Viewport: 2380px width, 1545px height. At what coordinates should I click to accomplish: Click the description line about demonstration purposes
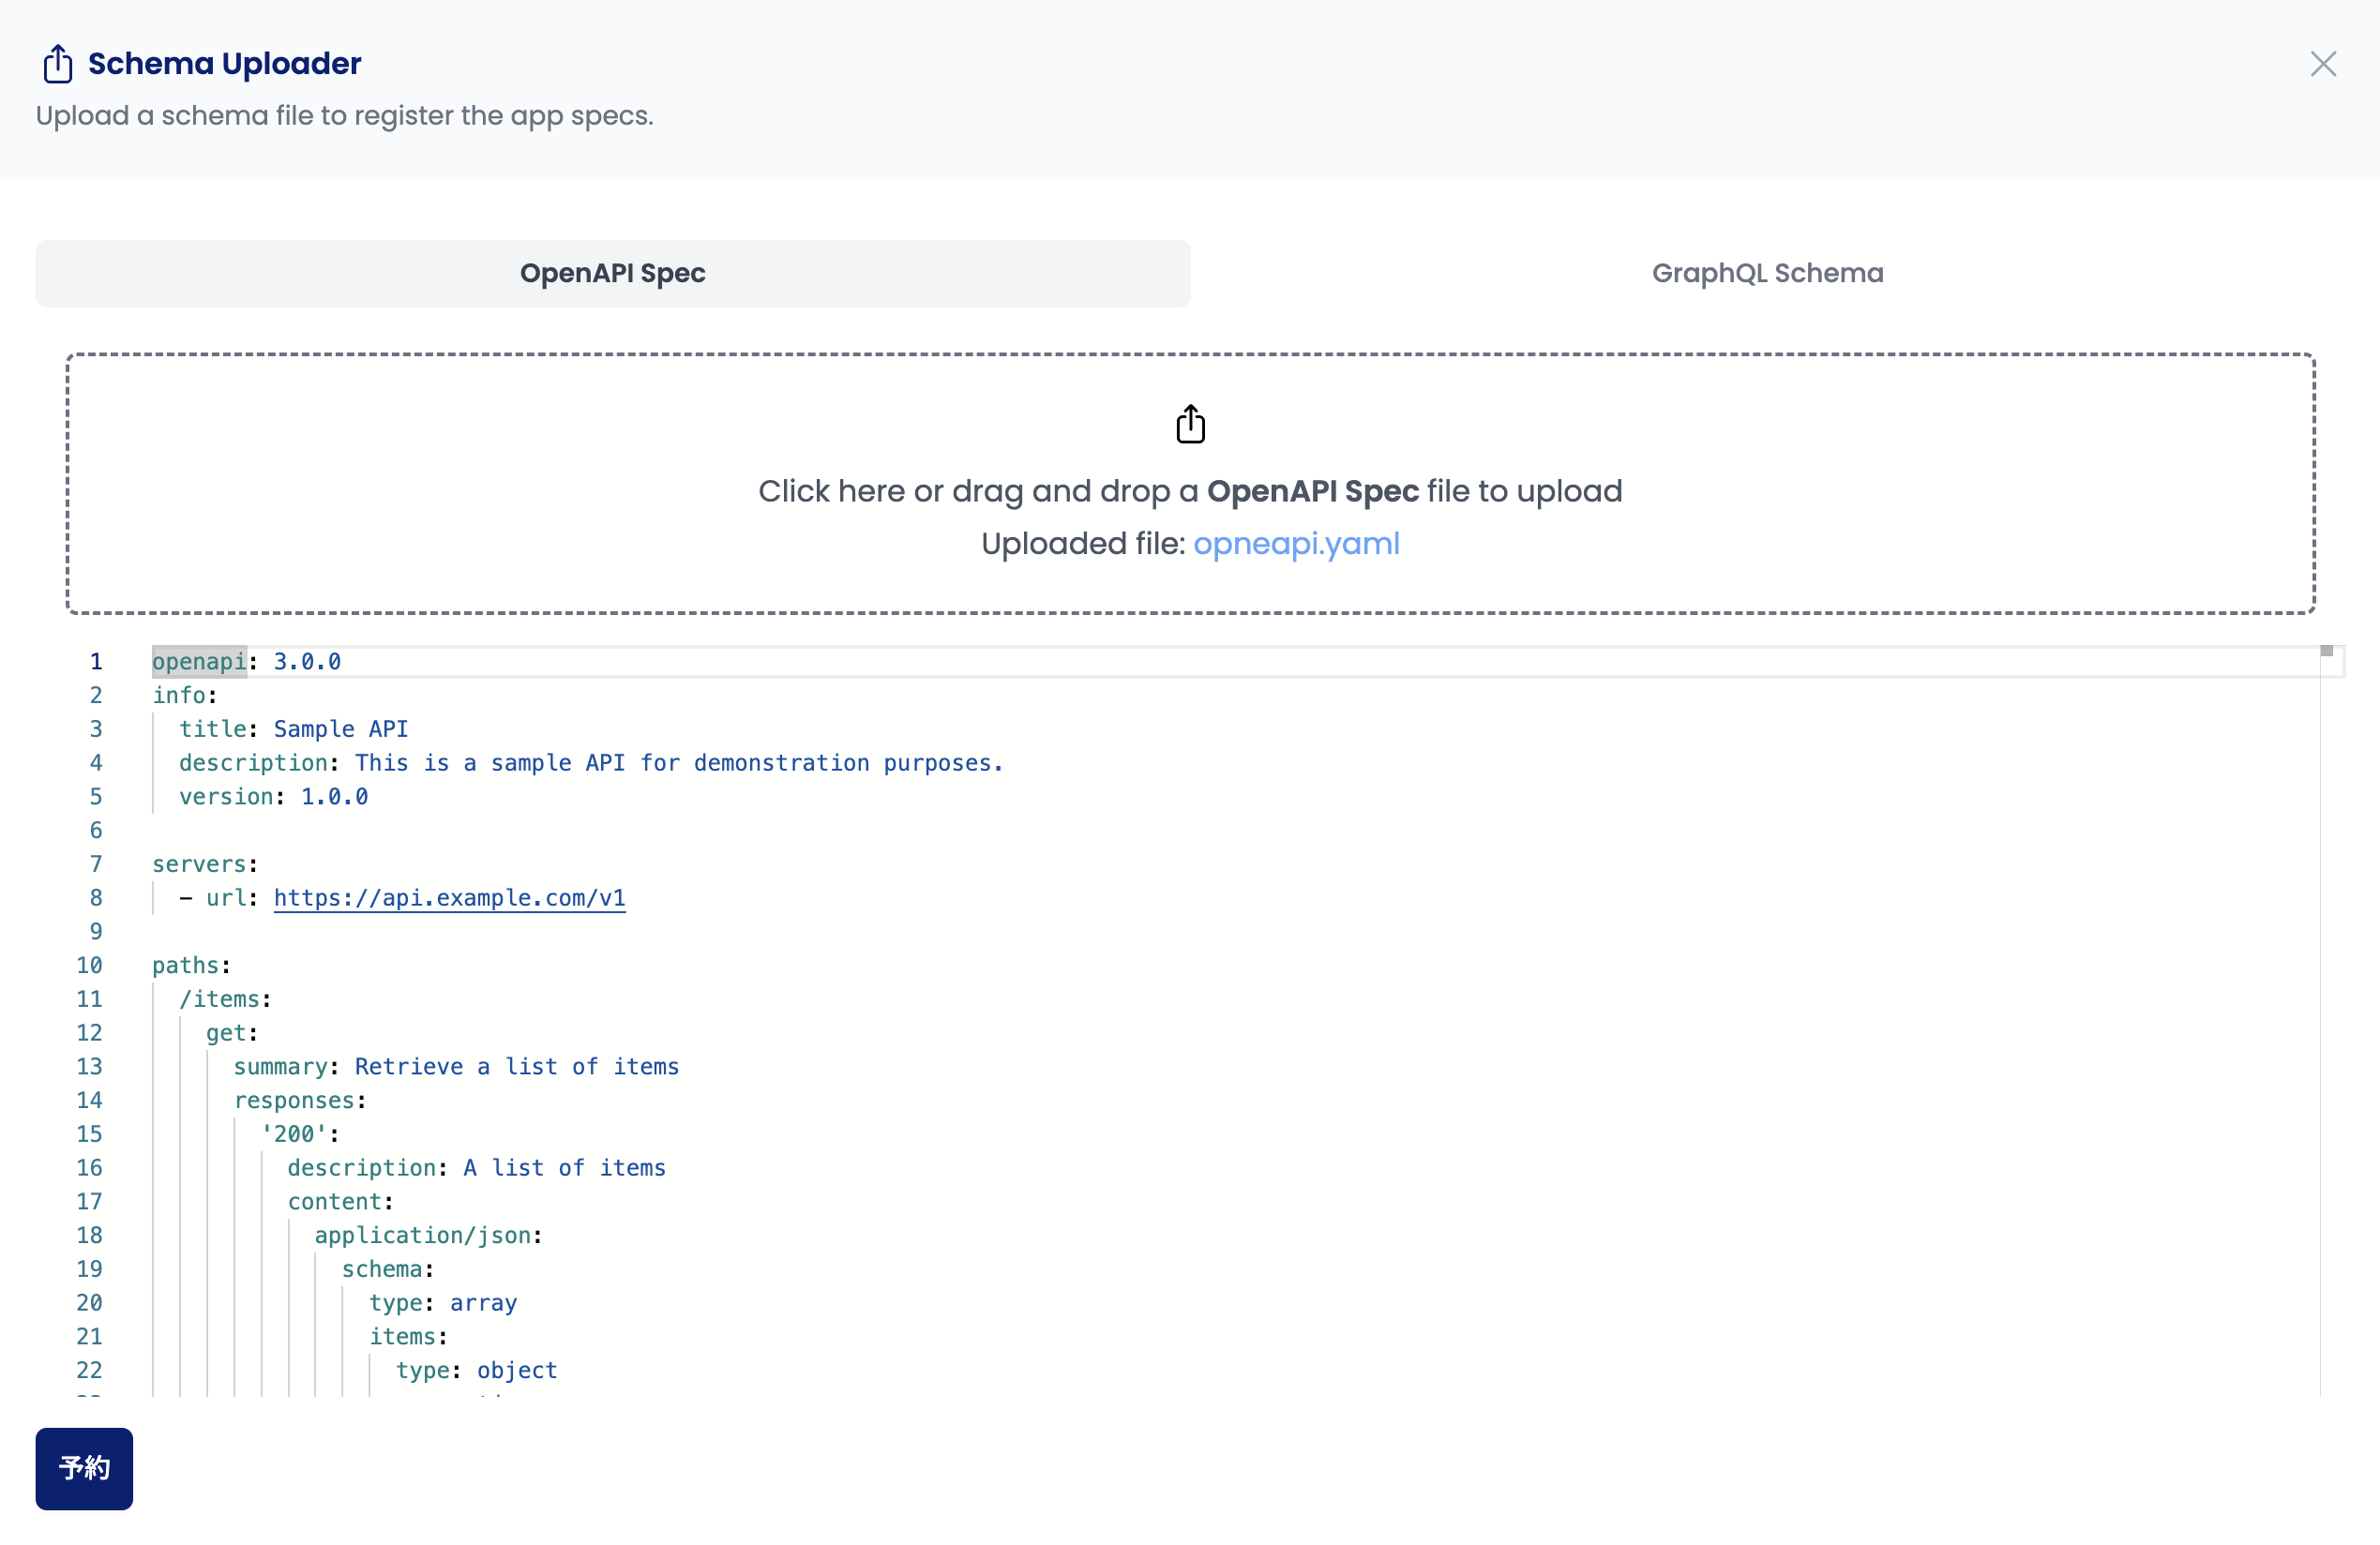coord(590,763)
